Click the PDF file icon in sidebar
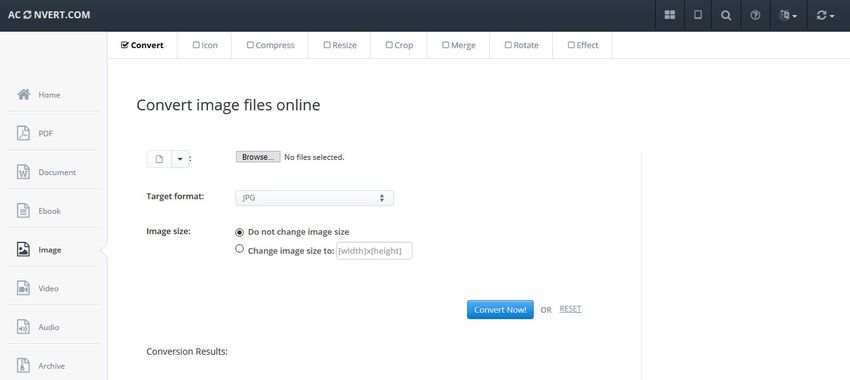850x380 pixels. [23, 133]
